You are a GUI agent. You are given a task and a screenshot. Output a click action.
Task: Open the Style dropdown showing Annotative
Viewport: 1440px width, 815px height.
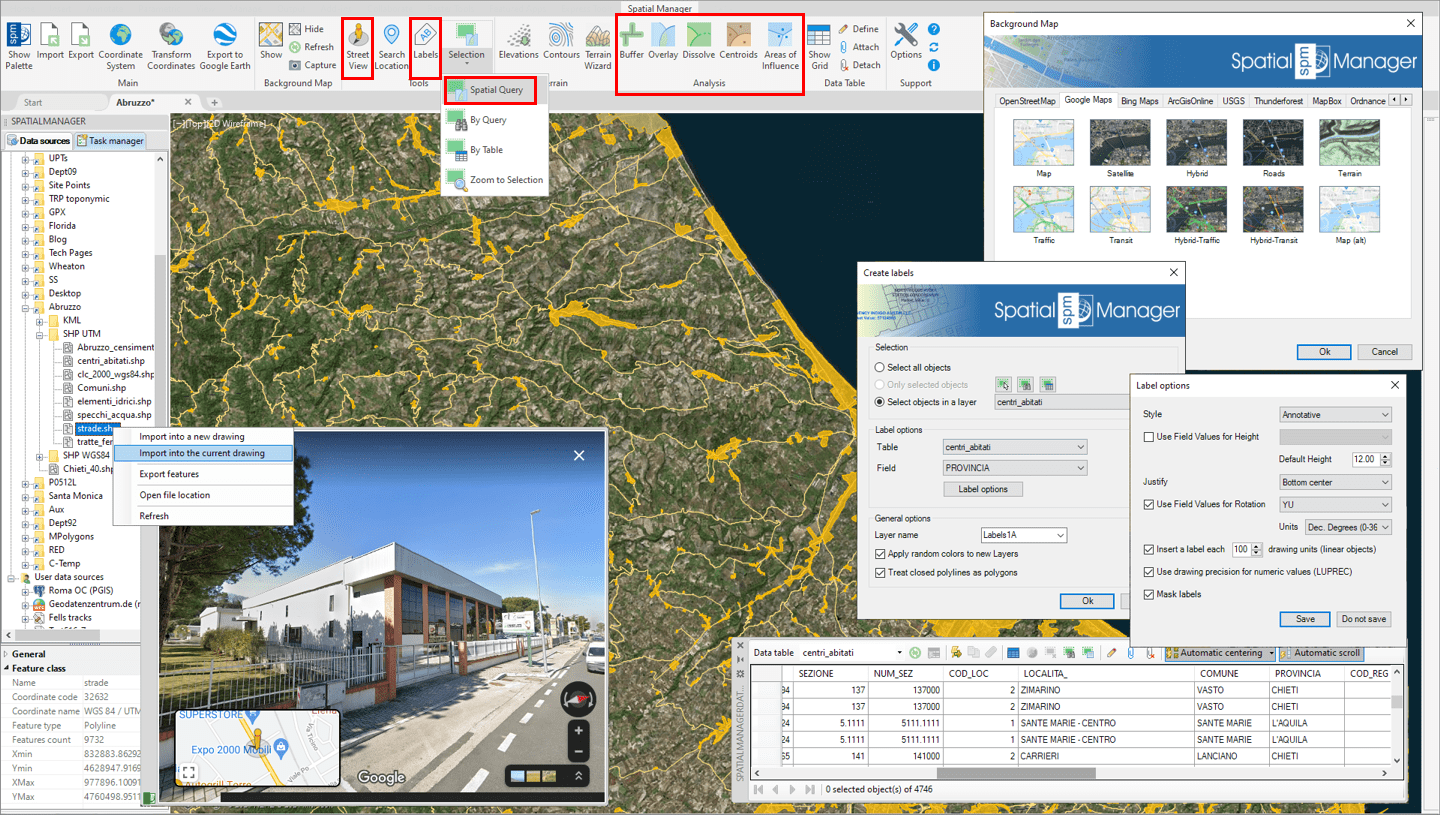click(x=1335, y=414)
